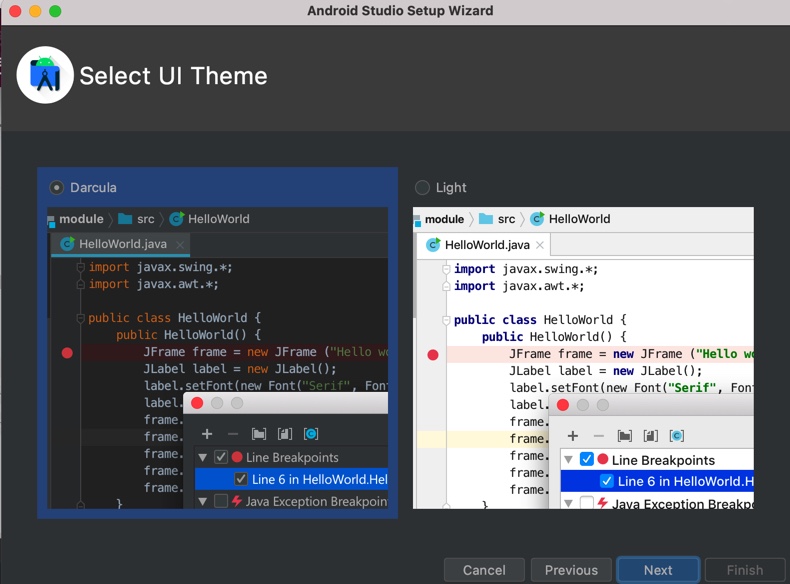790x584 pixels.
Task: Click the Darcula label text
Action: [93, 188]
